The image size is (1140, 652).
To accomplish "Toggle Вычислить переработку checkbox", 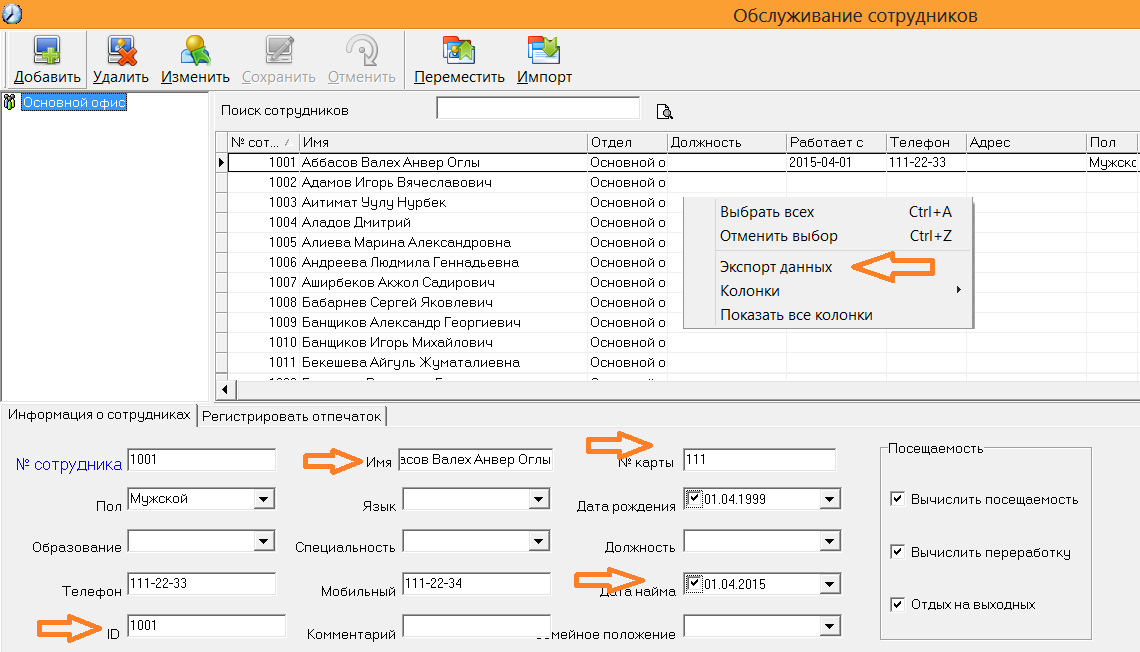I will pos(897,552).
